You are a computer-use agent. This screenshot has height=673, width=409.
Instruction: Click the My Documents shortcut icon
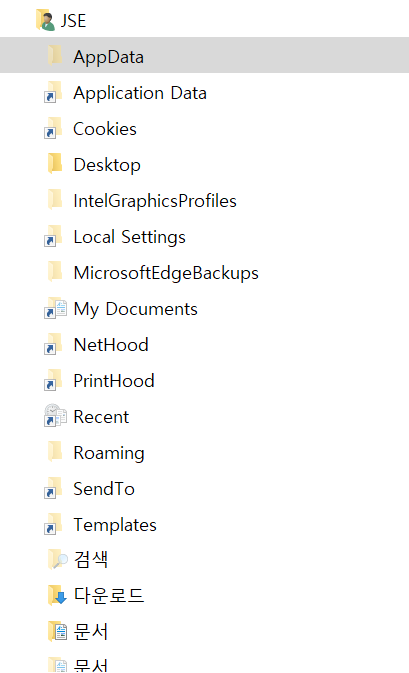tap(55, 309)
